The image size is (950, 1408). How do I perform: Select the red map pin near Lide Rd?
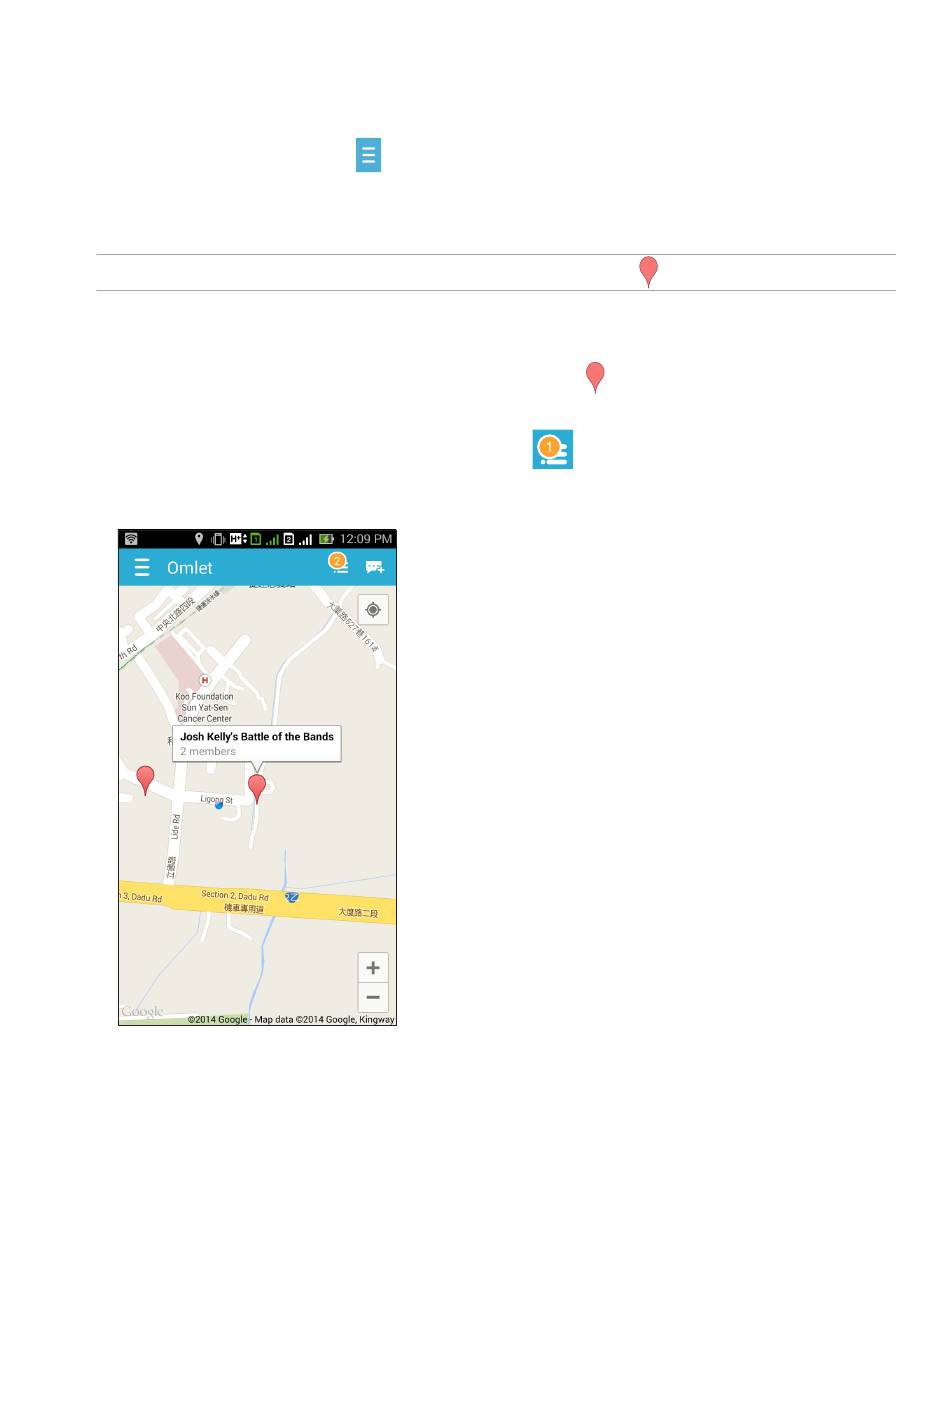[146, 780]
